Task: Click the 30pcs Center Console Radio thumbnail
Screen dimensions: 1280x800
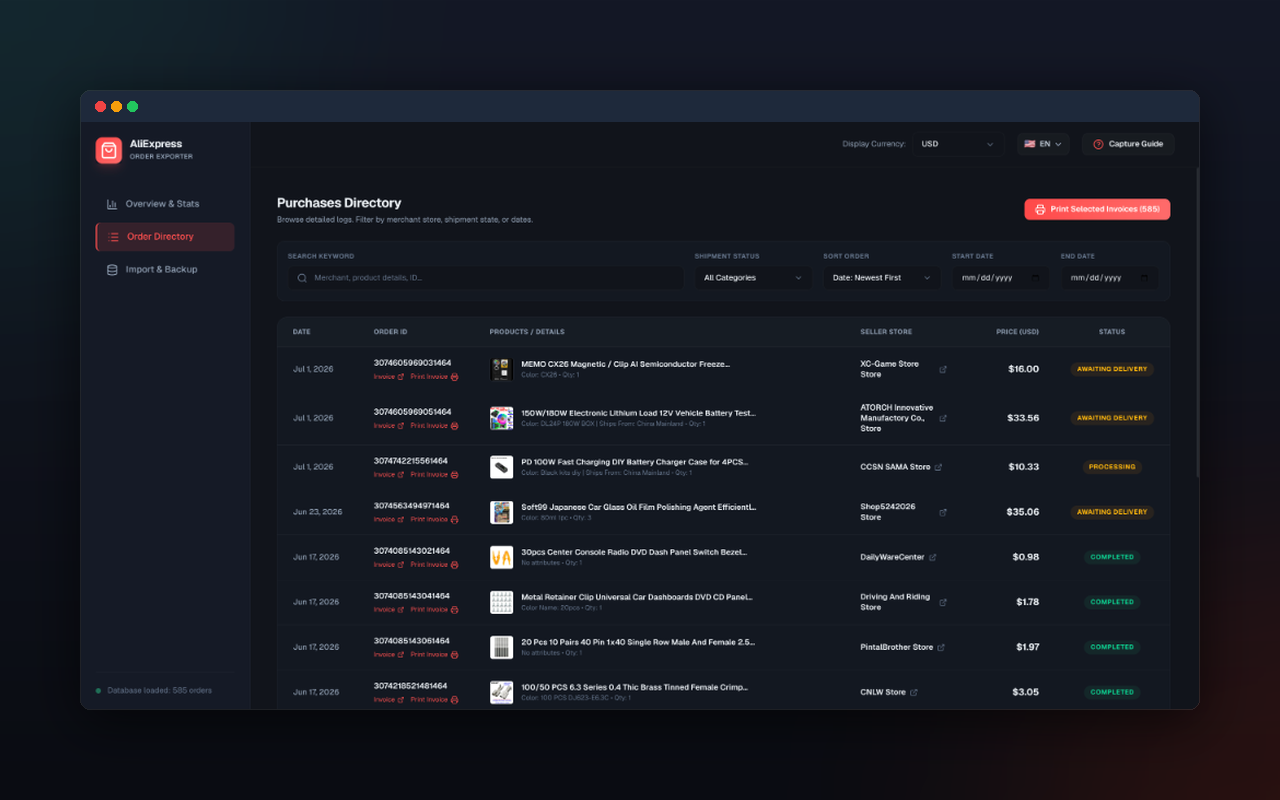Action: click(x=501, y=557)
